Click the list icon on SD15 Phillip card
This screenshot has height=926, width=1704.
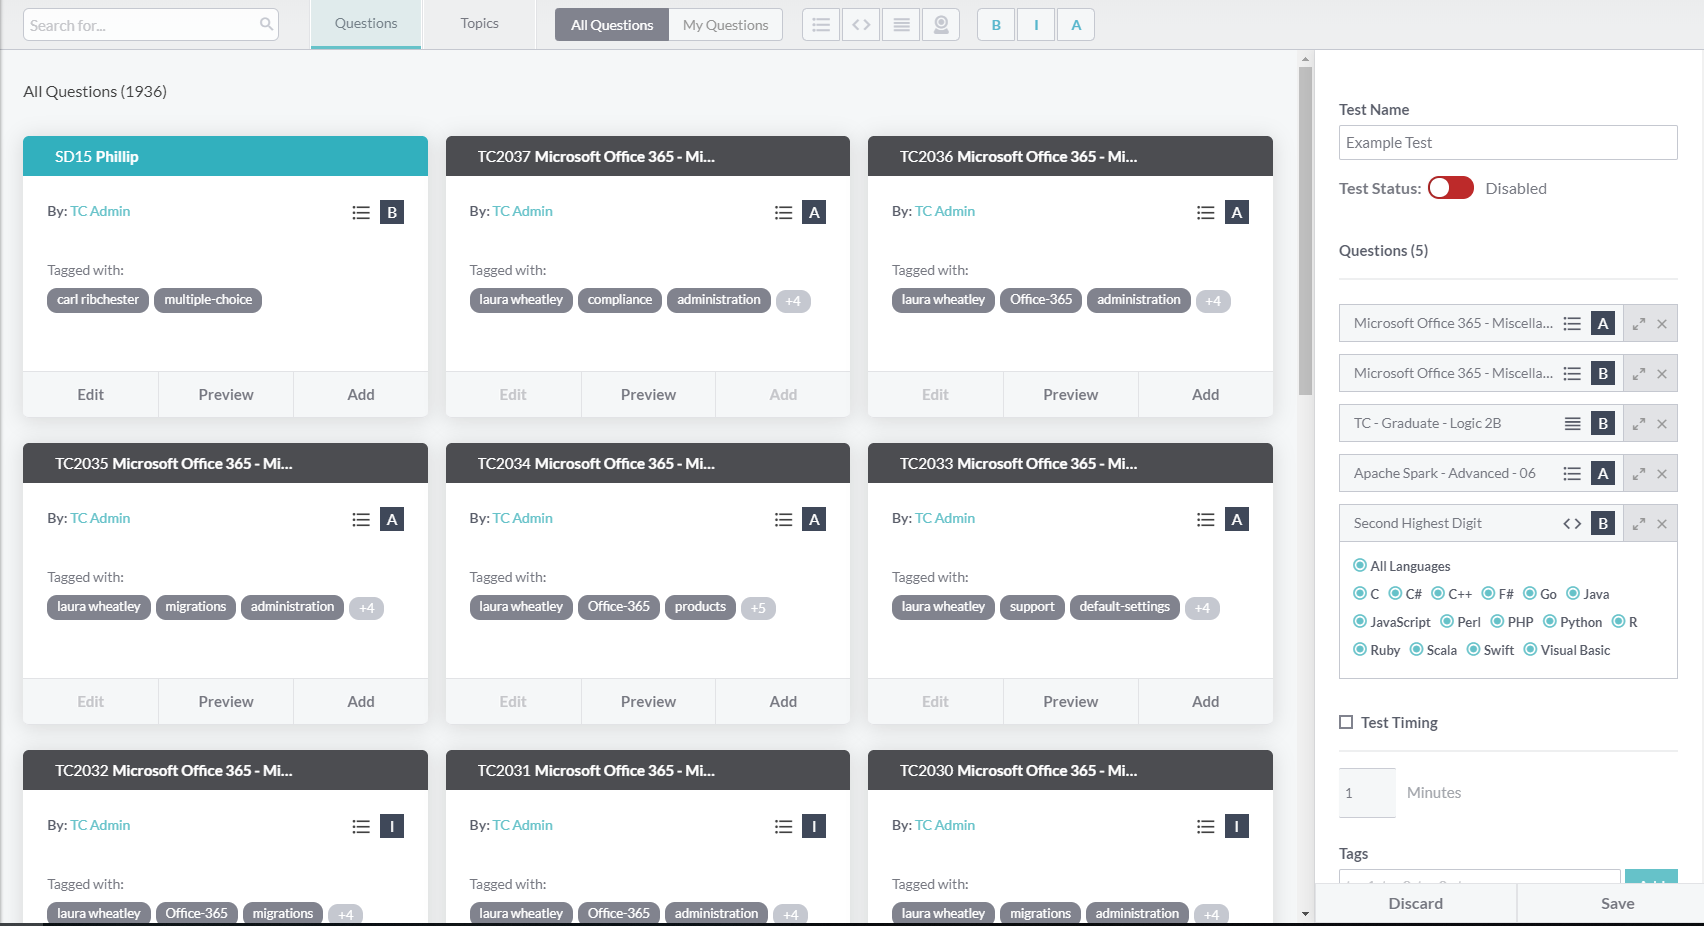click(361, 213)
